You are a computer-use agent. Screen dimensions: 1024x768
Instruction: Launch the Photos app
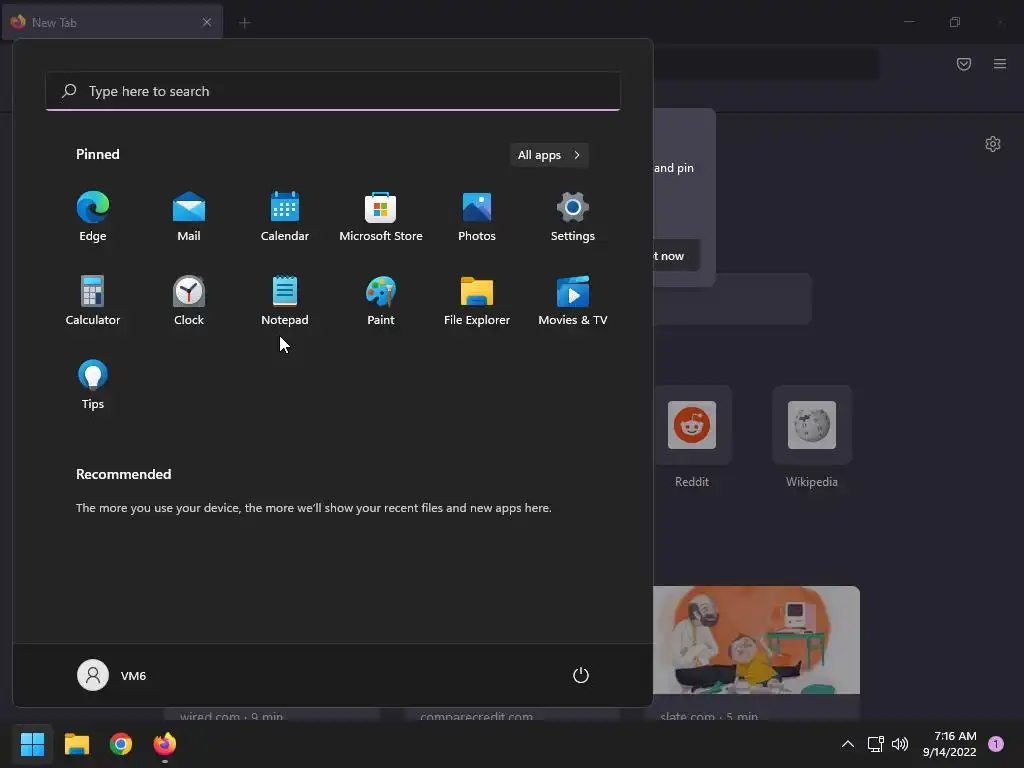[x=477, y=217]
